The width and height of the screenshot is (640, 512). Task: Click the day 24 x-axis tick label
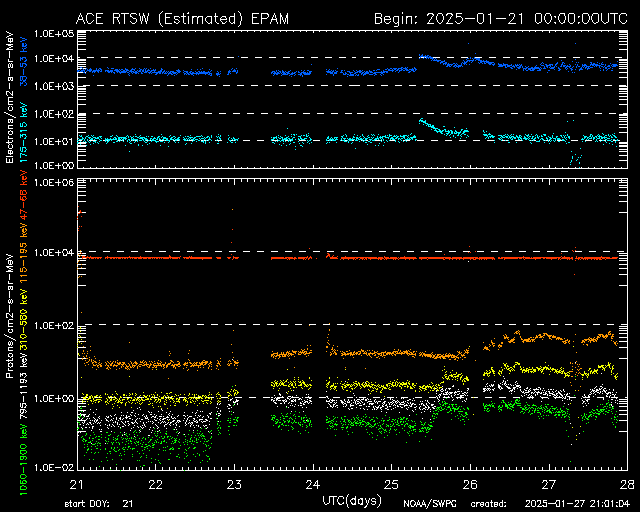click(313, 485)
